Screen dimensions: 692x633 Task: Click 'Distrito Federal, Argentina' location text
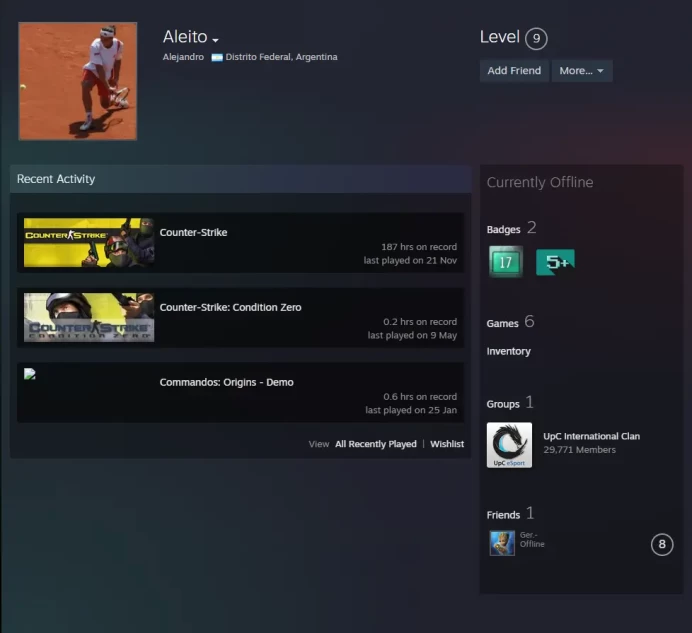tap(281, 57)
